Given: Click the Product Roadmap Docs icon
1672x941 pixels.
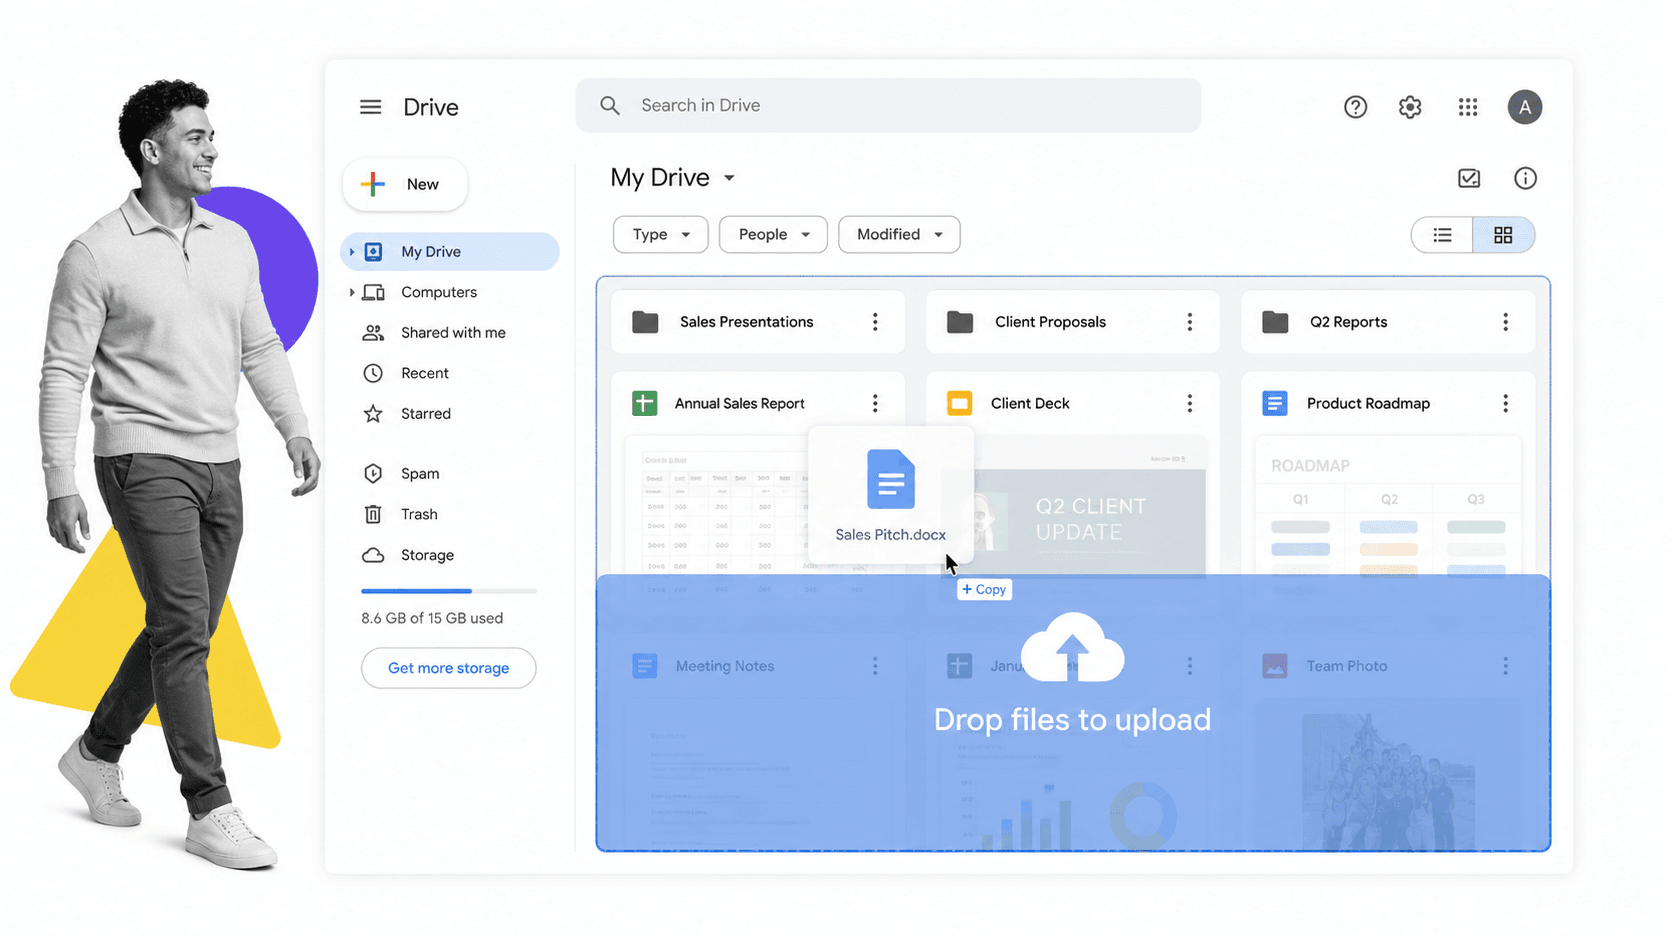Looking at the screenshot, I should [x=1275, y=403].
